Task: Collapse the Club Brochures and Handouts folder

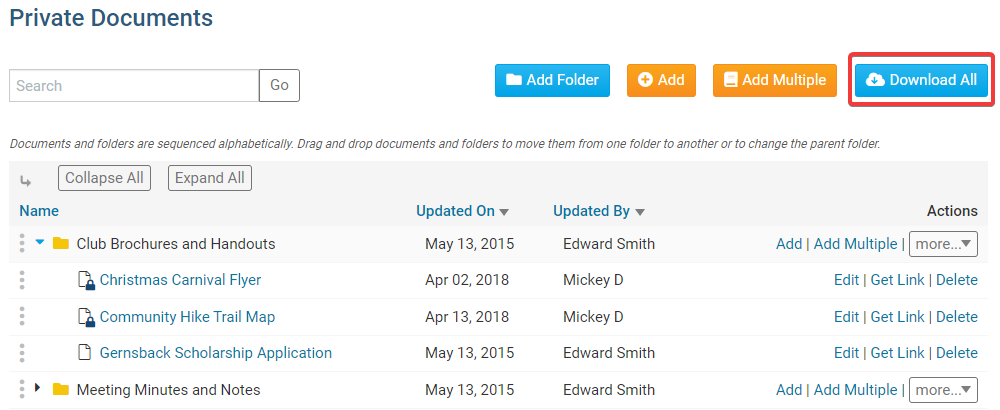Action: 40,243
